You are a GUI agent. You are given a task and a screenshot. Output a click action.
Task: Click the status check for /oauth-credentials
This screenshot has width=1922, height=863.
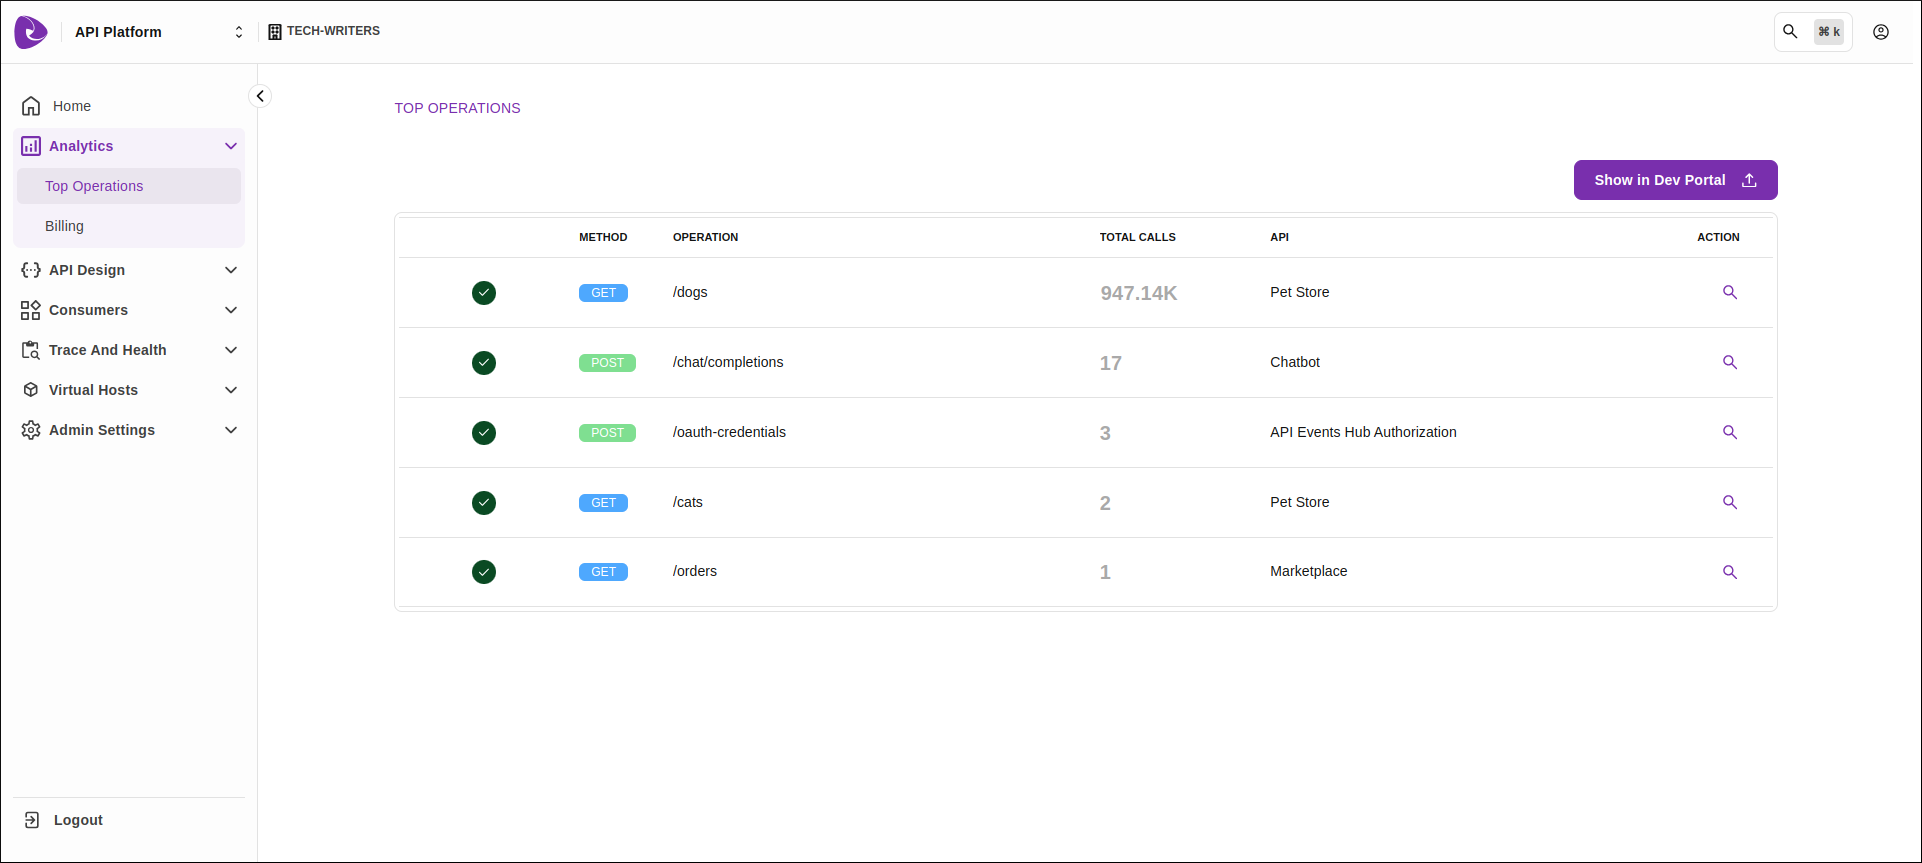[484, 433]
